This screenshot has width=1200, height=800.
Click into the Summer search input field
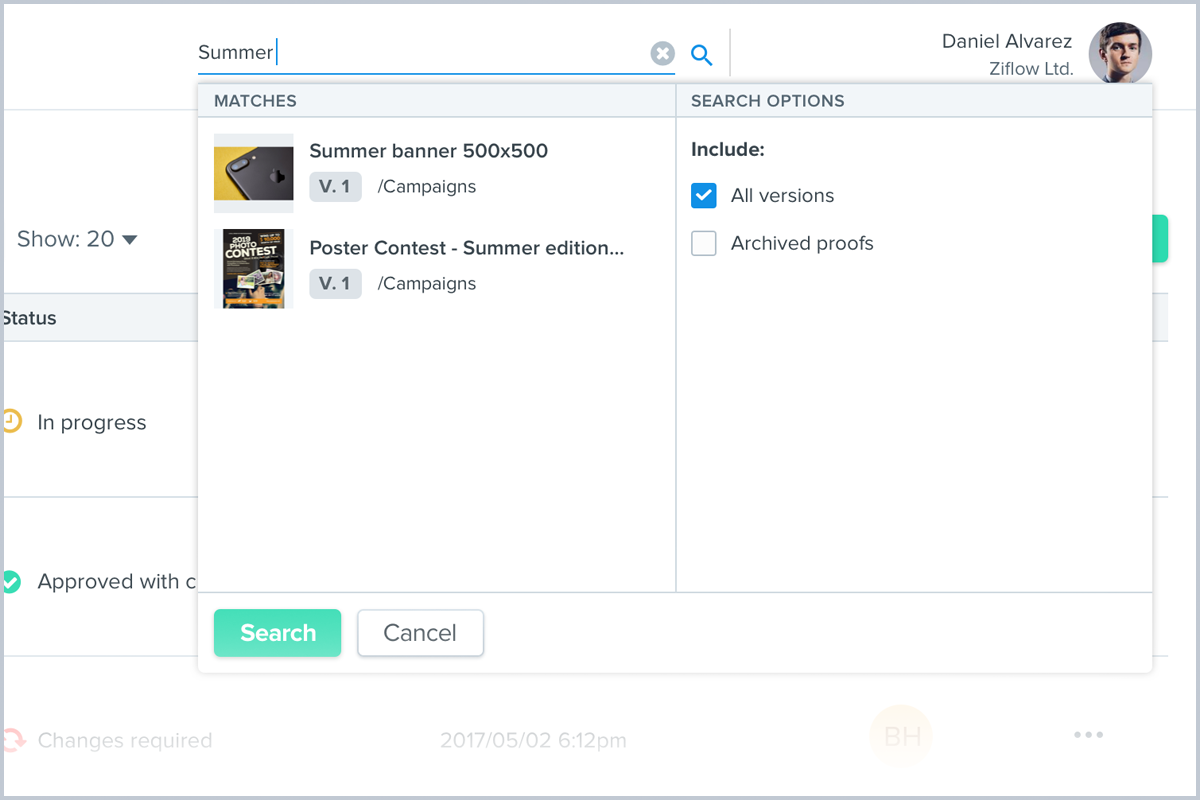click(420, 53)
